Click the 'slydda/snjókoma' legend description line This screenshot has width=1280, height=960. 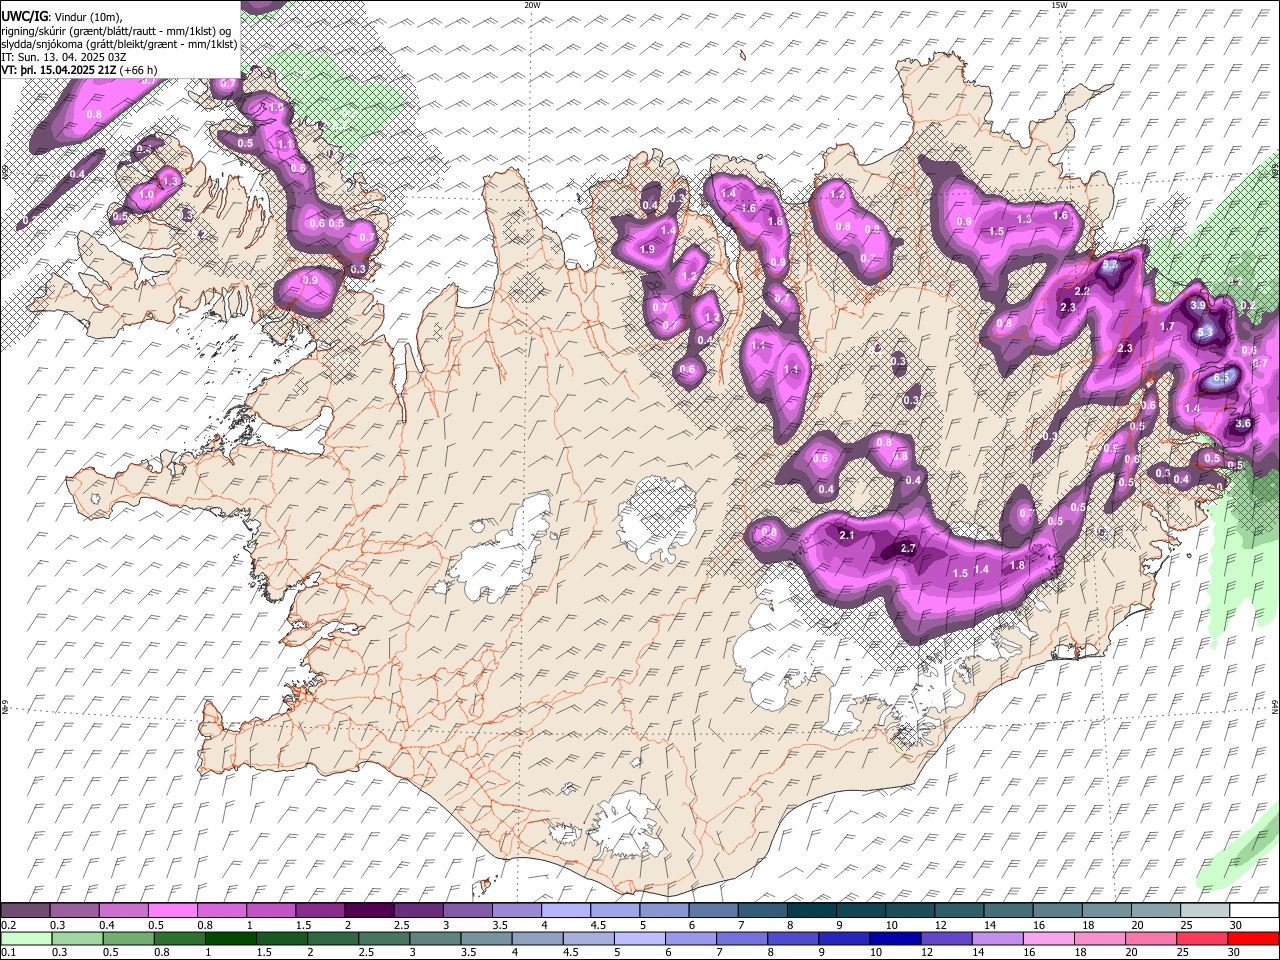click(x=120, y=44)
